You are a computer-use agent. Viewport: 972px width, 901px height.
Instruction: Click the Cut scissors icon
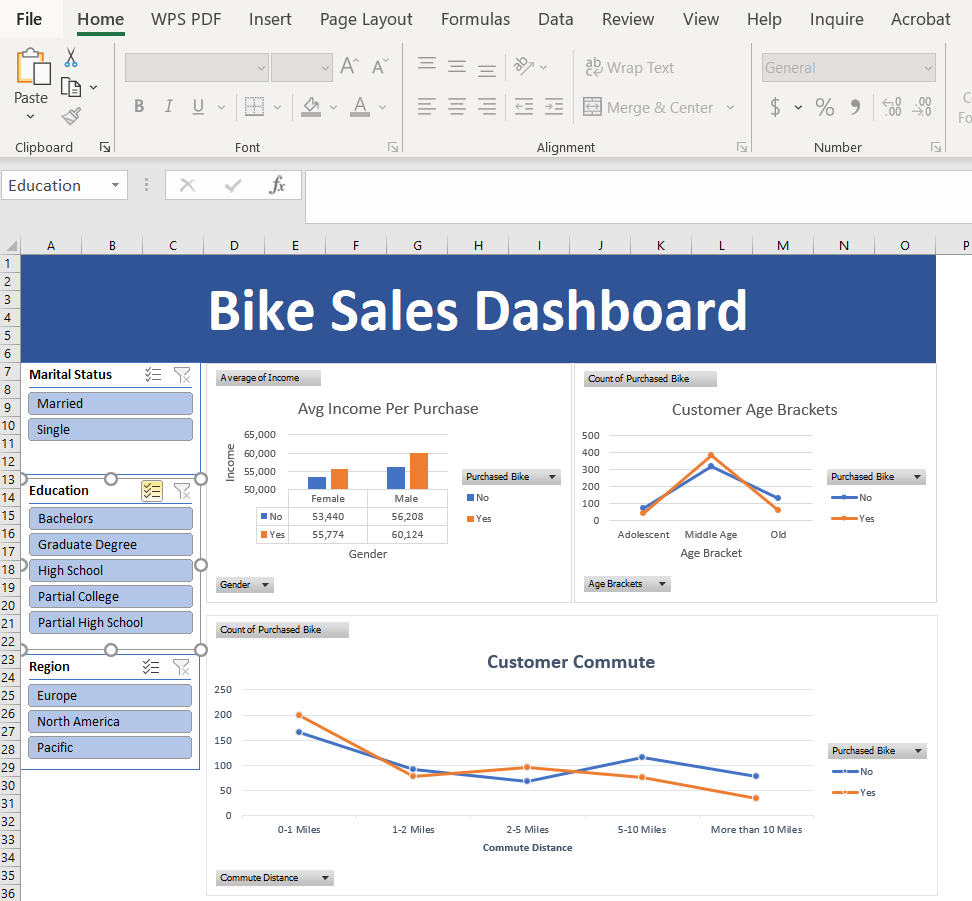point(71,58)
